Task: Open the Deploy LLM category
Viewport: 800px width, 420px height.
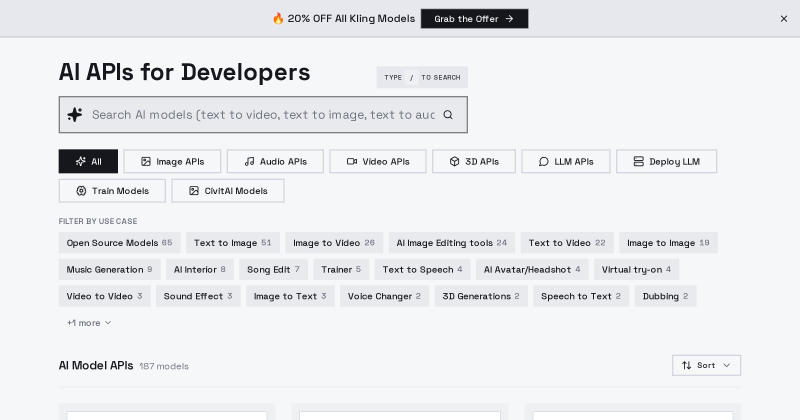Action: point(667,161)
